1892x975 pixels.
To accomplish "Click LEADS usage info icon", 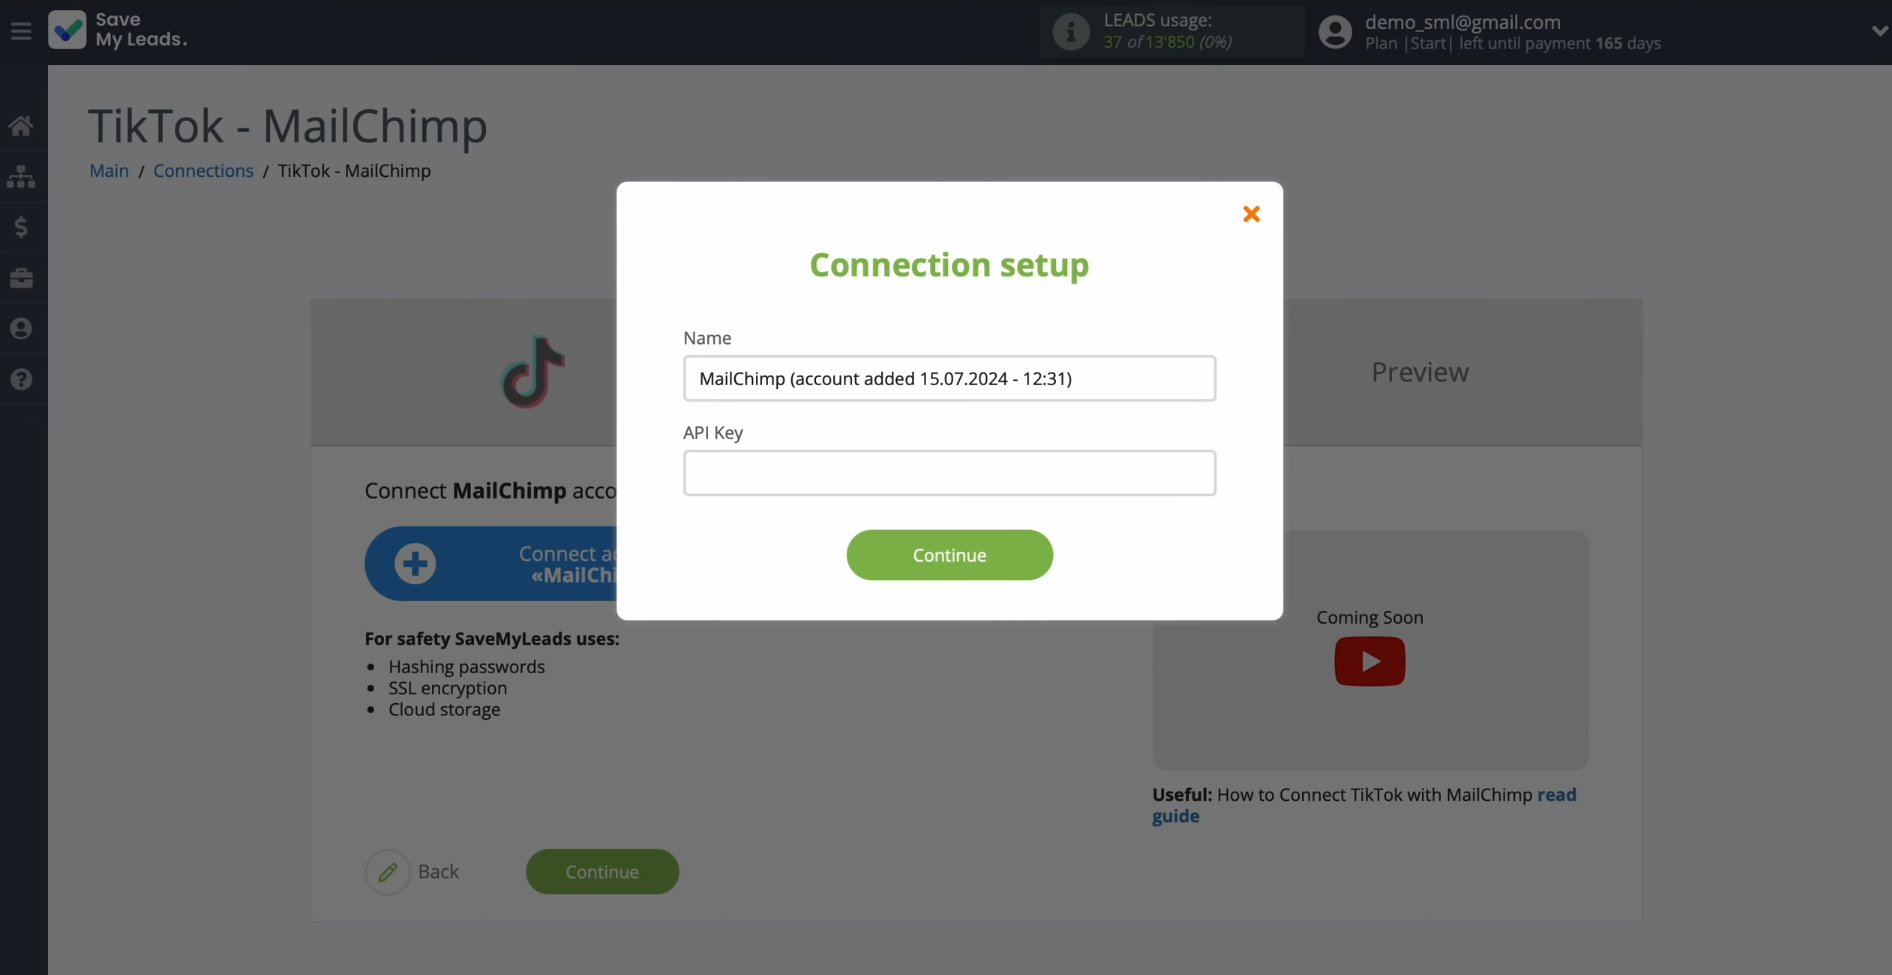I will (1071, 31).
